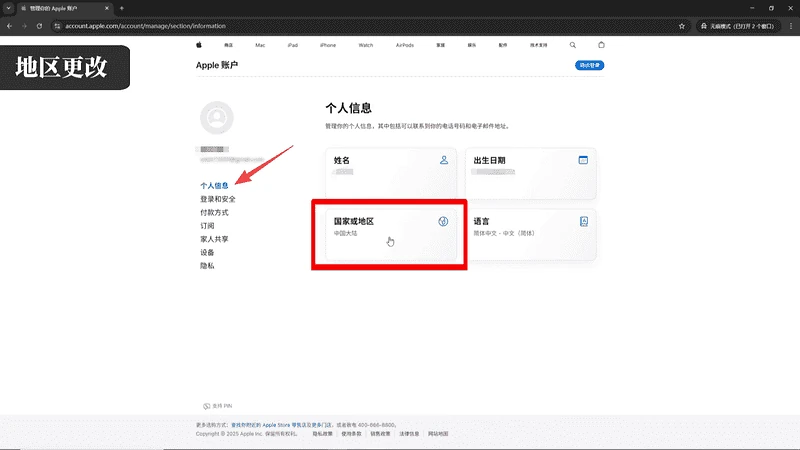The height and width of the screenshot is (450, 800).
Task: Click the 中国大陆 region value
Action: click(345, 233)
